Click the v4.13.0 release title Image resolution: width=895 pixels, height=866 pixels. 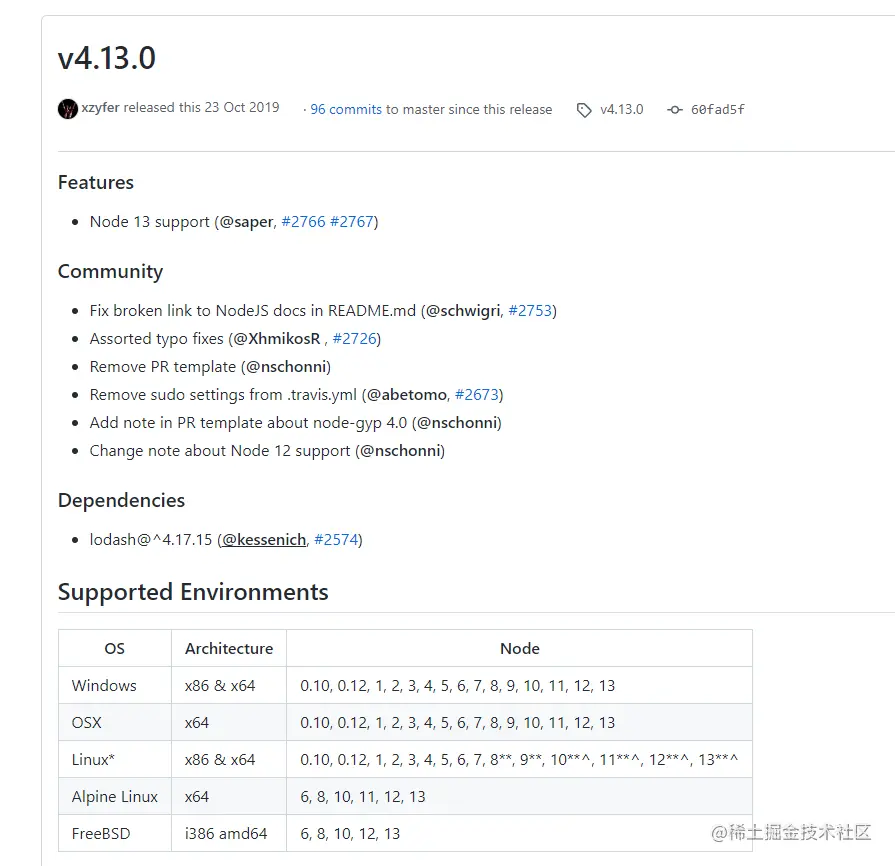click(x=107, y=58)
